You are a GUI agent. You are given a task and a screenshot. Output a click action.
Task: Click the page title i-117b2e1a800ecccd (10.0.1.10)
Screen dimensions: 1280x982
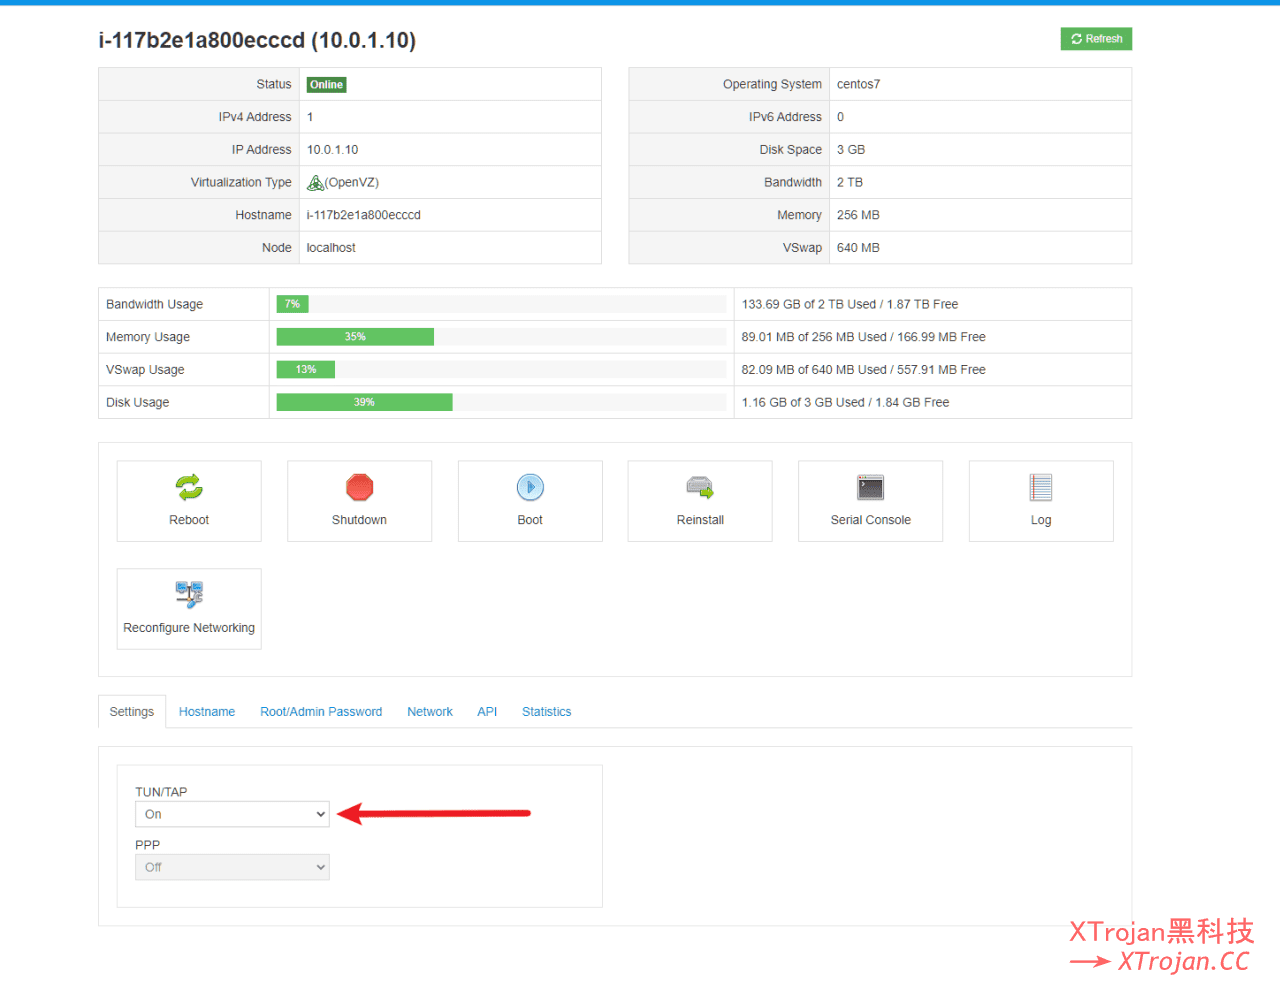pos(257,40)
